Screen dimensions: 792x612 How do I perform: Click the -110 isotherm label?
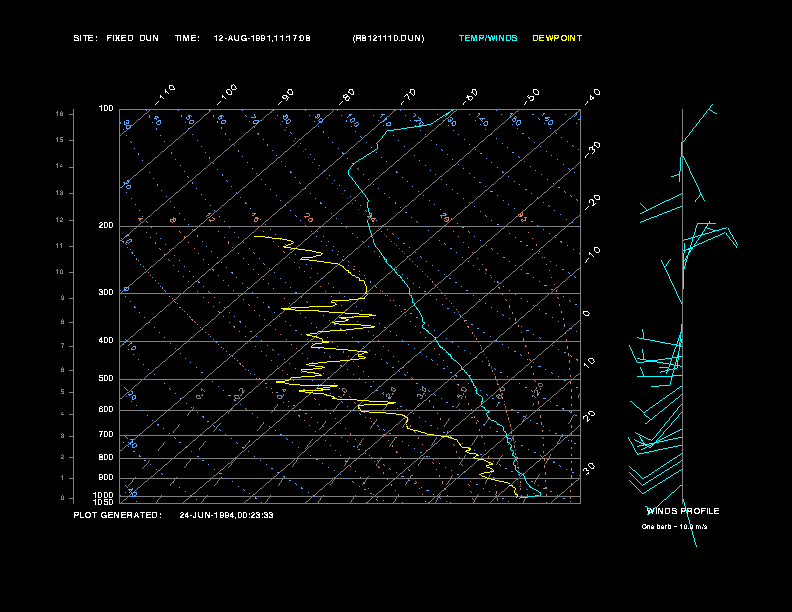pyautogui.click(x=165, y=95)
